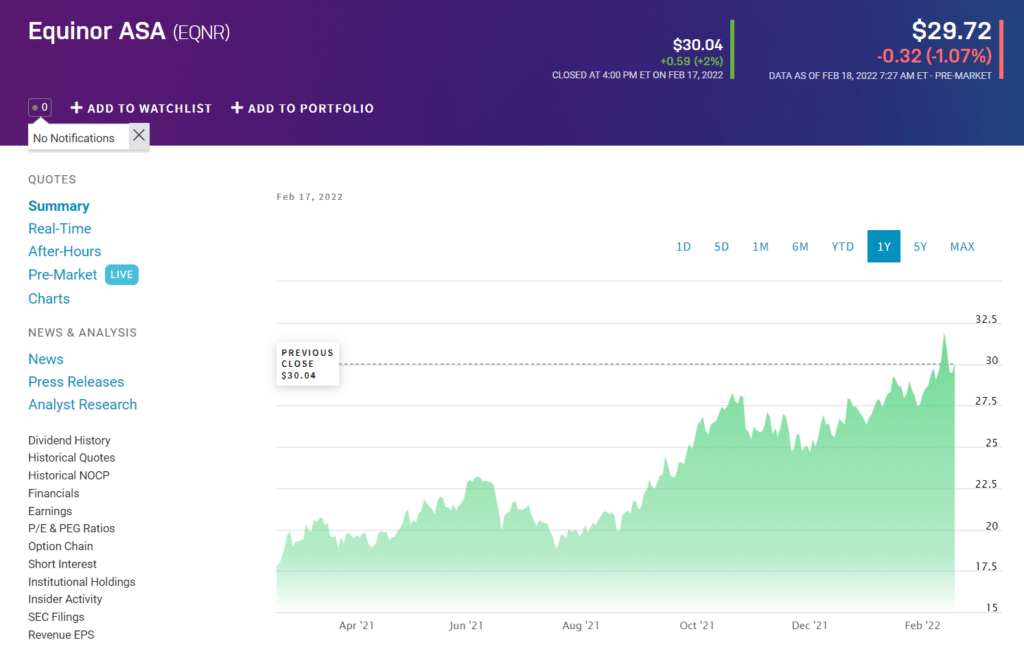Select the active 1Y range tab
Image resolution: width=1024 pixels, height=658 pixels.
(884, 246)
